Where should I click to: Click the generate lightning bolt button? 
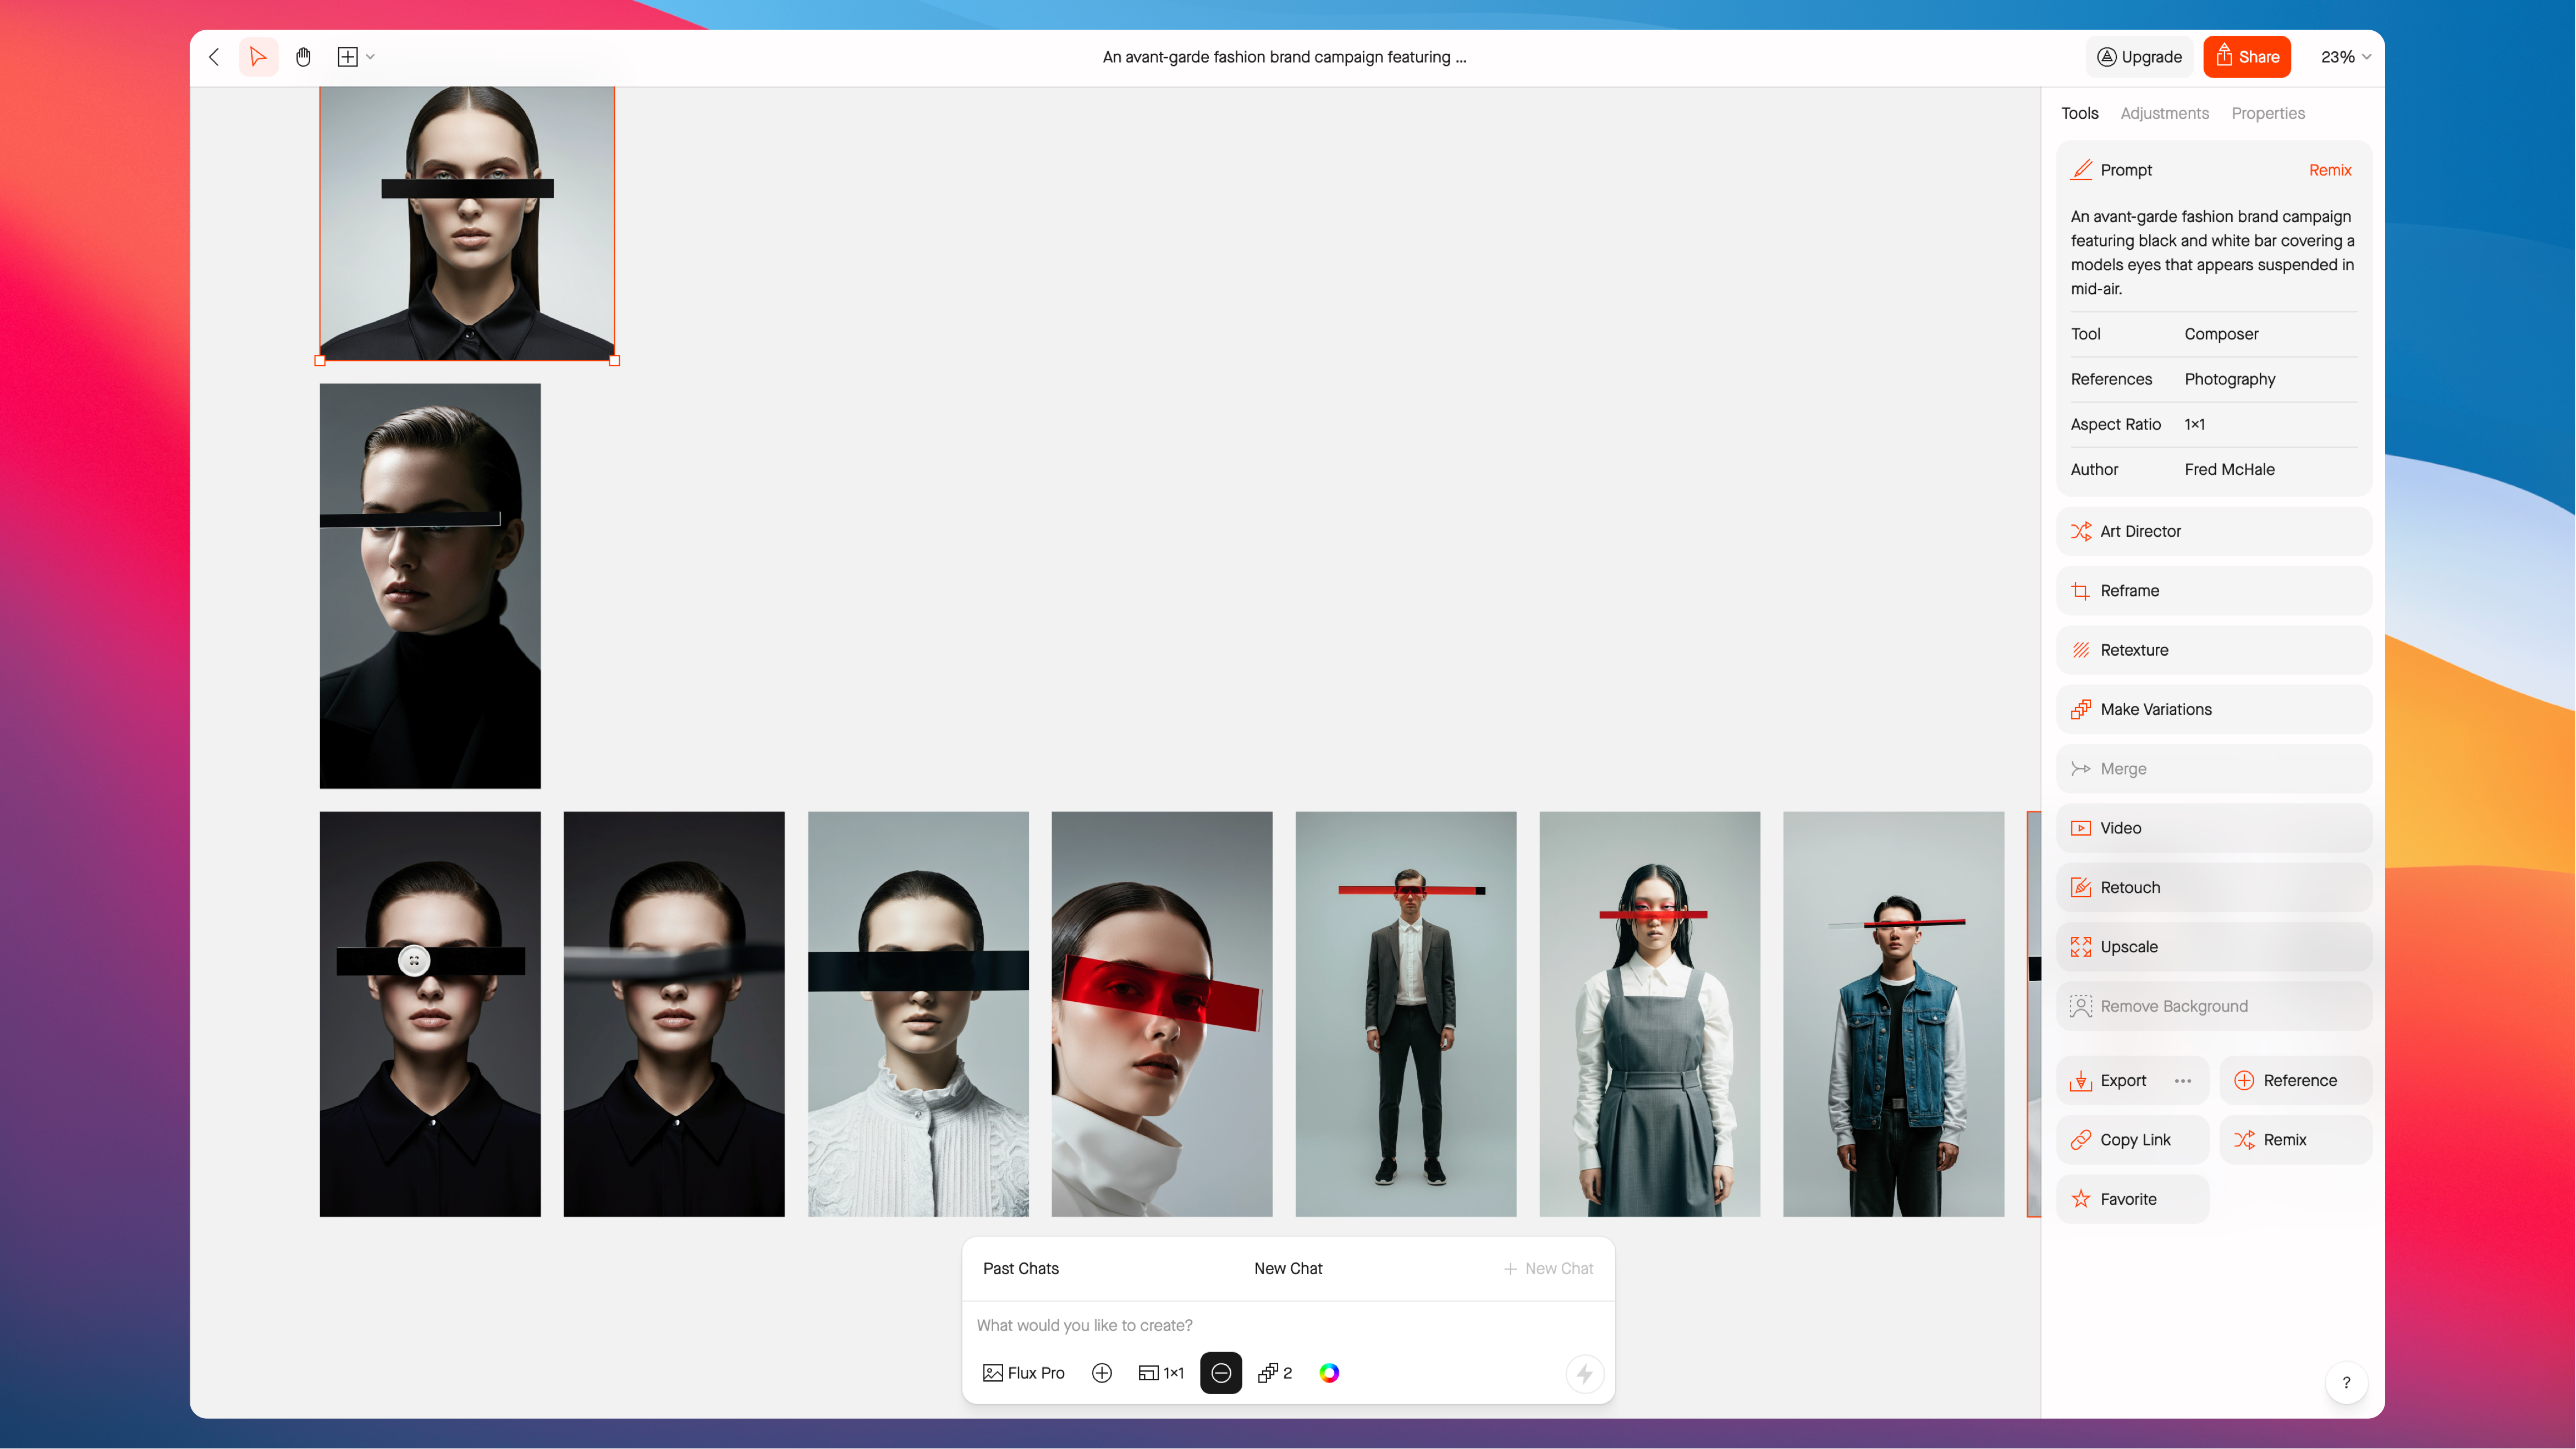click(x=1584, y=1374)
